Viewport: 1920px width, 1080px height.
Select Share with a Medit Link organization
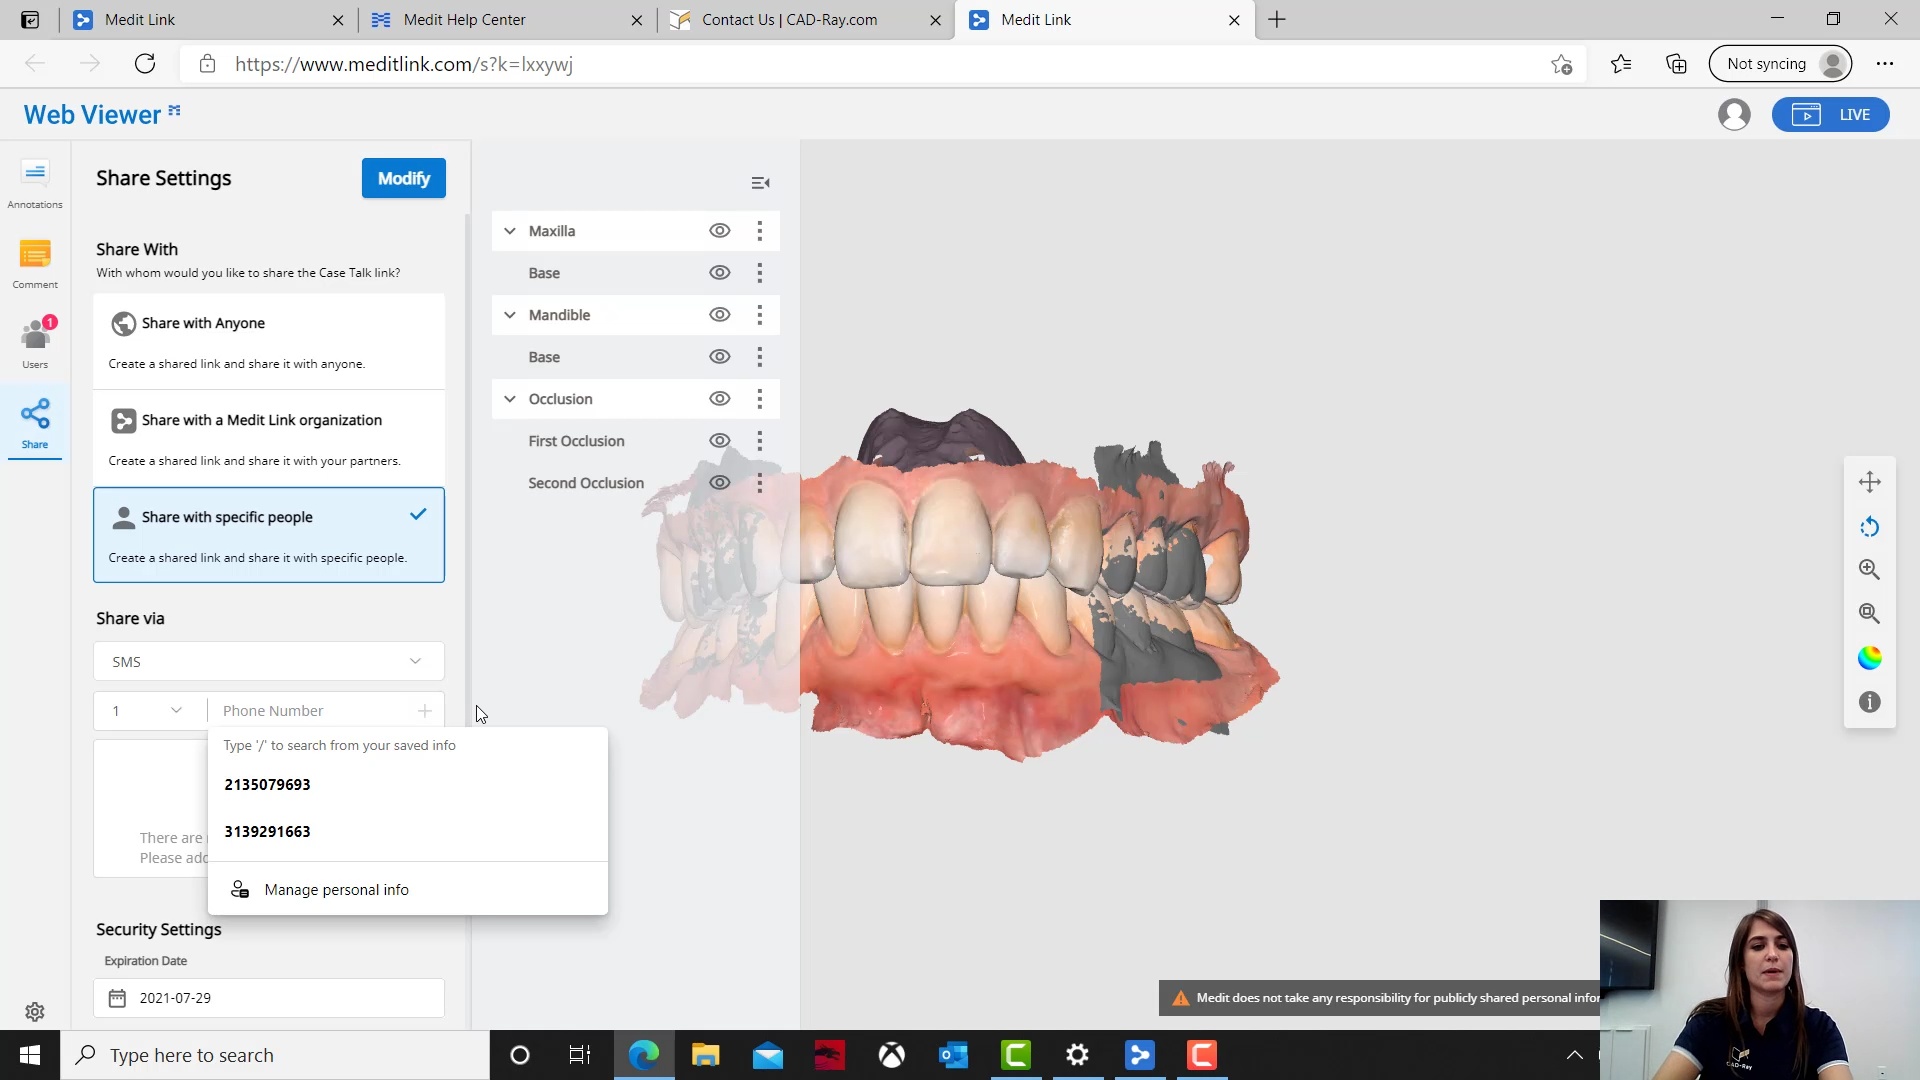tap(269, 438)
